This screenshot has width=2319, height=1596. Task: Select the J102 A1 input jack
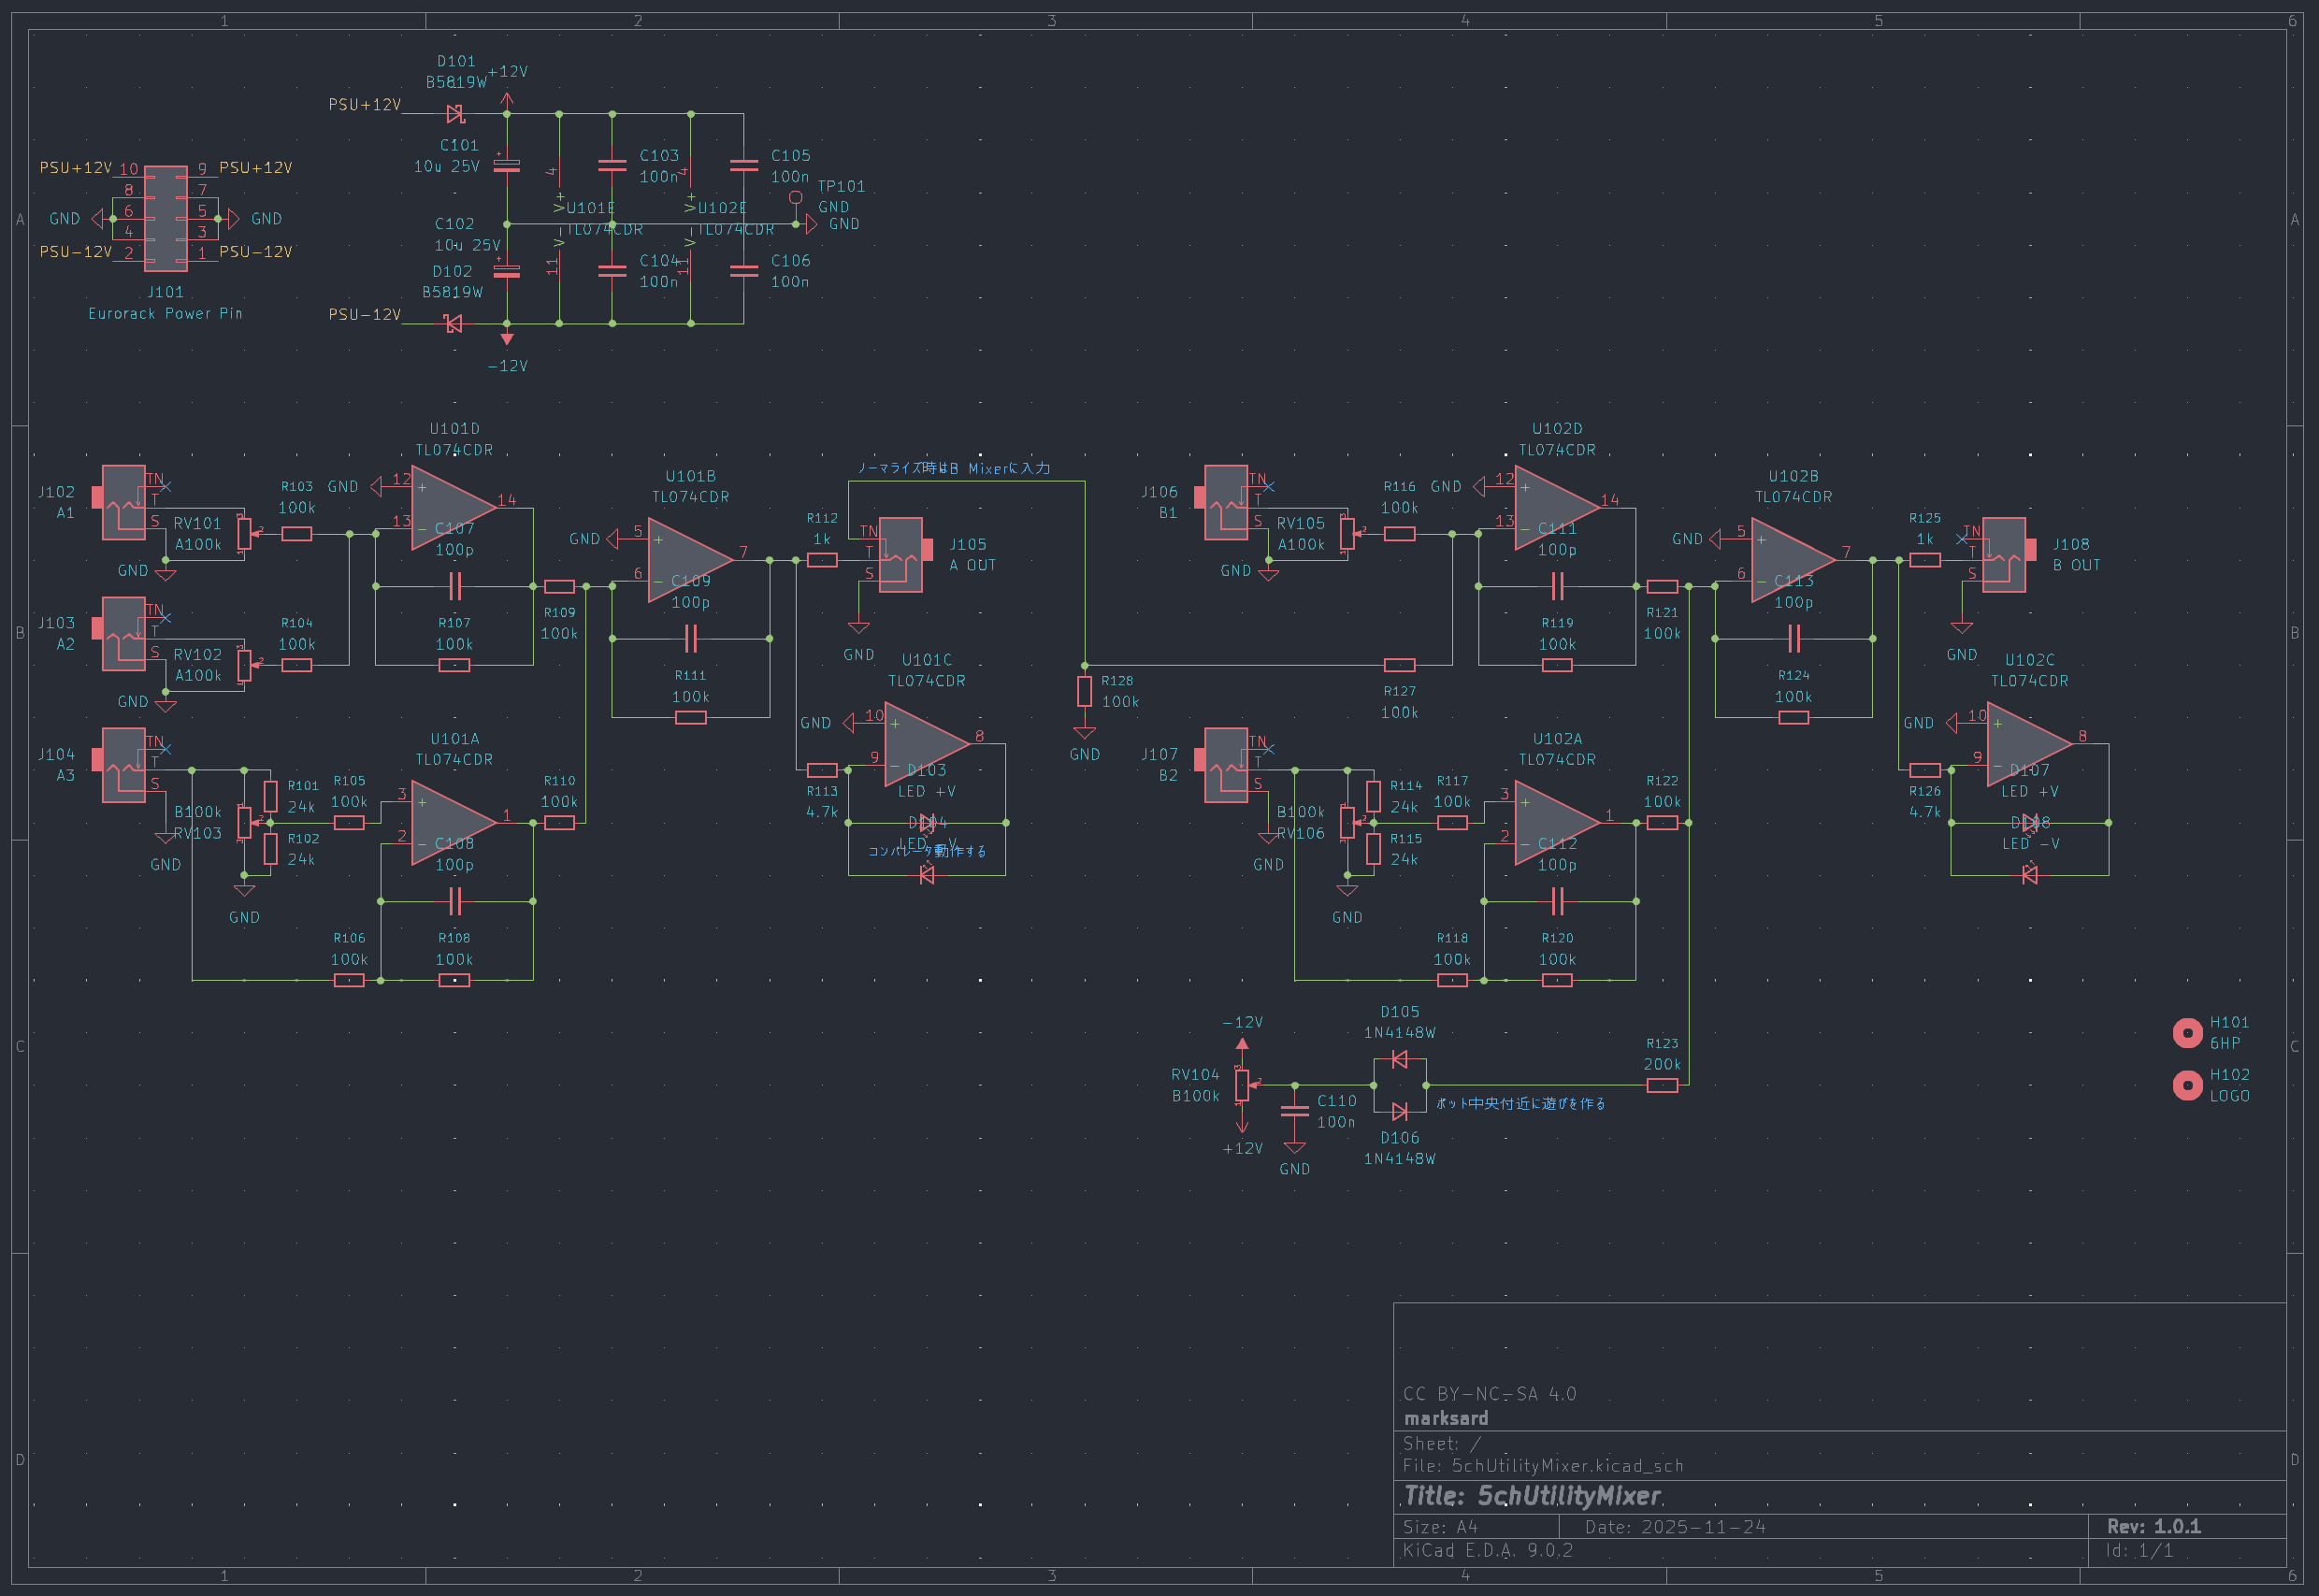(x=124, y=502)
